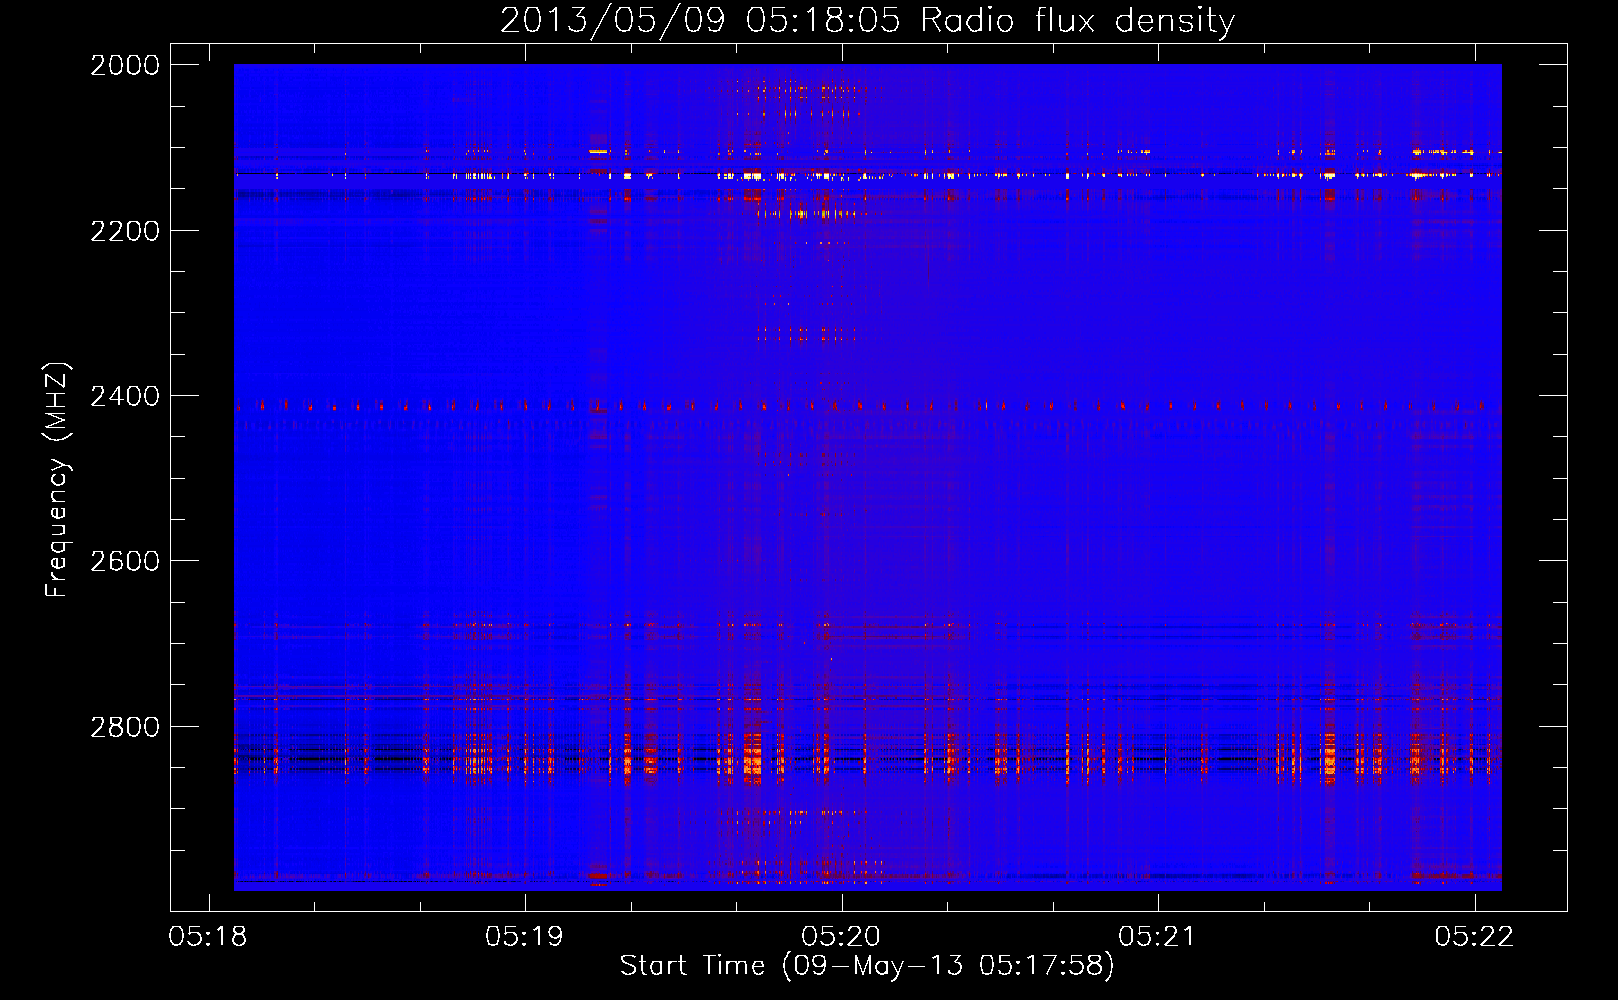Screen dimensions: 1618x1000
Task: Select the 2600 frequency tick label
Action: pyautogui.click(x=125, y=561)
